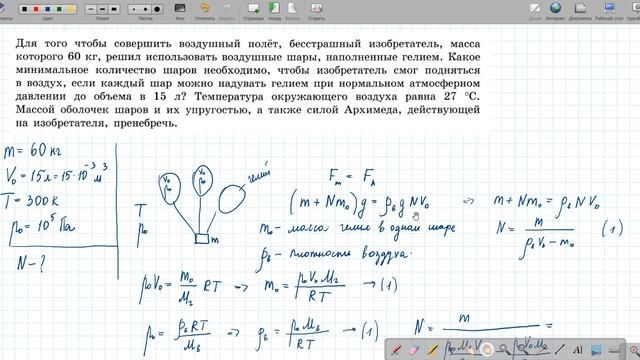Select the black pen color

[24, 9]
